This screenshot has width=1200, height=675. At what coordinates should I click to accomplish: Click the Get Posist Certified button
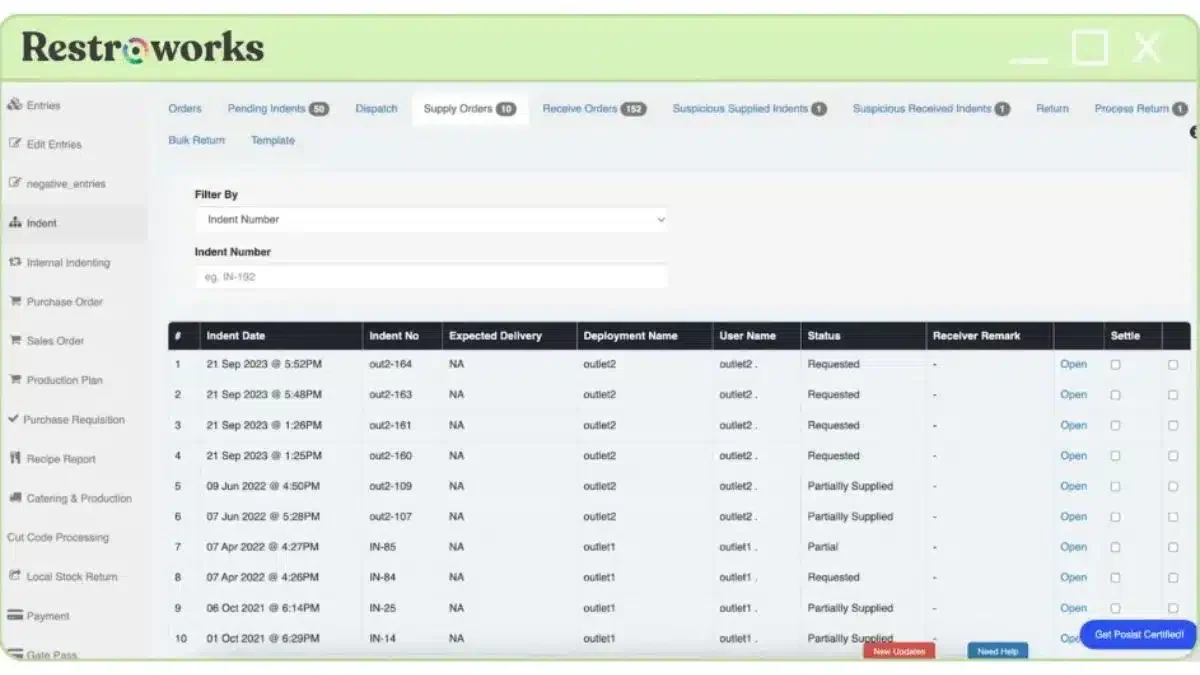(x=1138, y=634)
